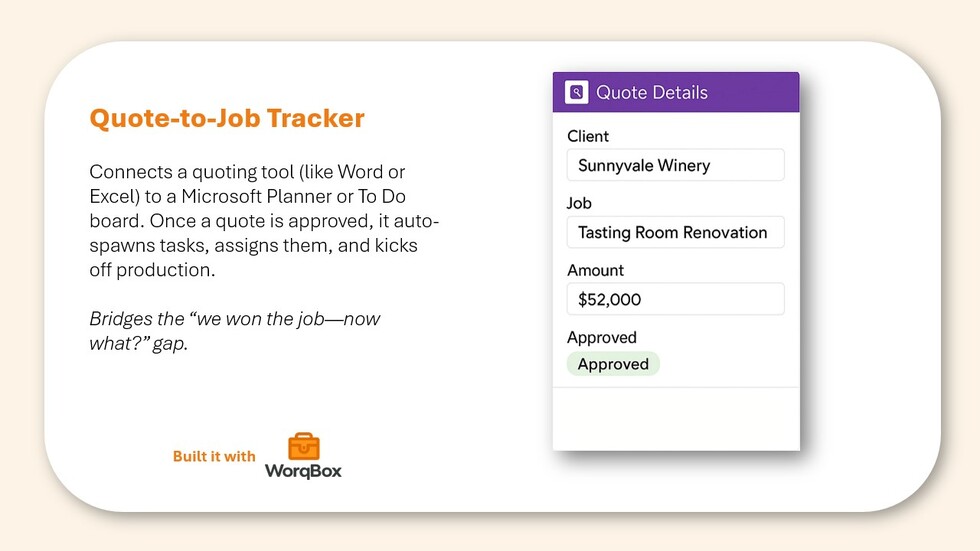Click the Amount field label

coord(595,270)
